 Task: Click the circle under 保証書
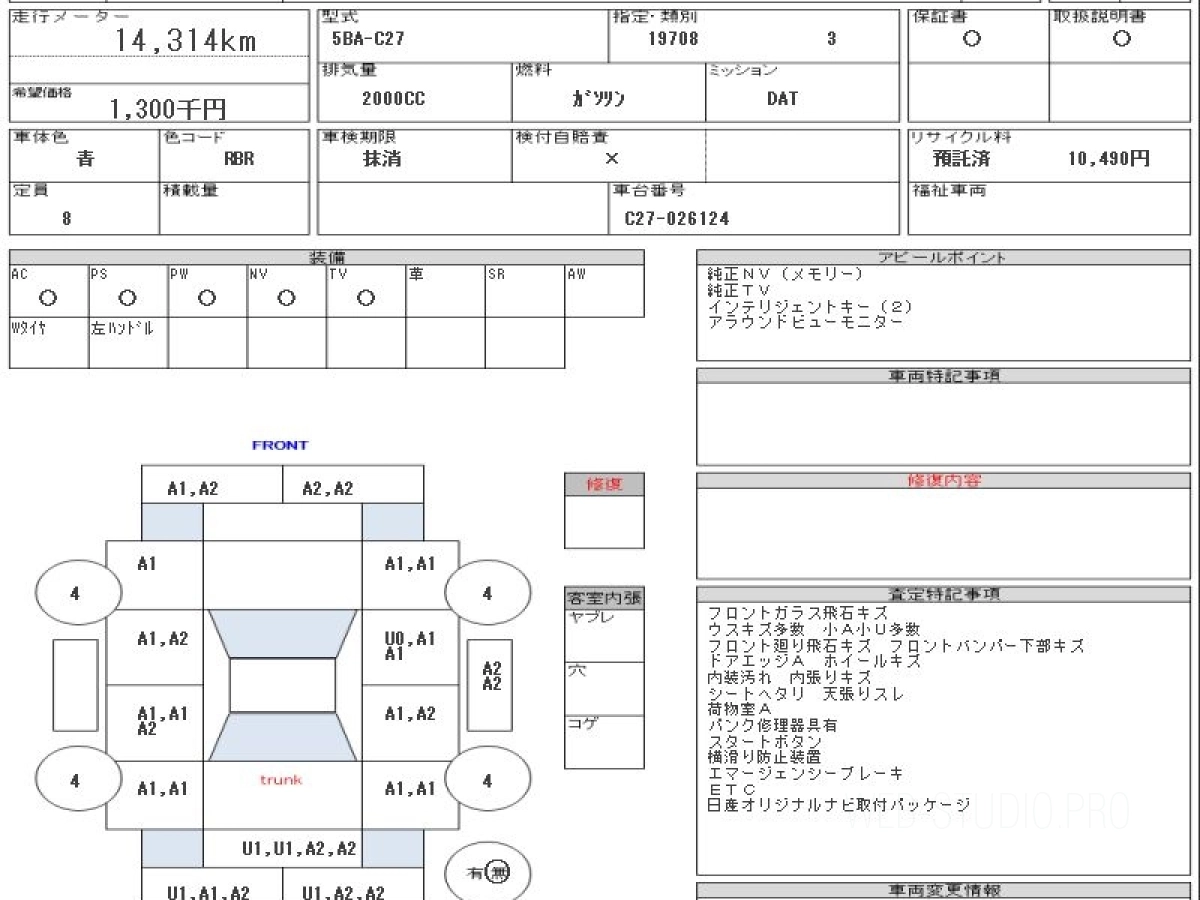(971, 39)
